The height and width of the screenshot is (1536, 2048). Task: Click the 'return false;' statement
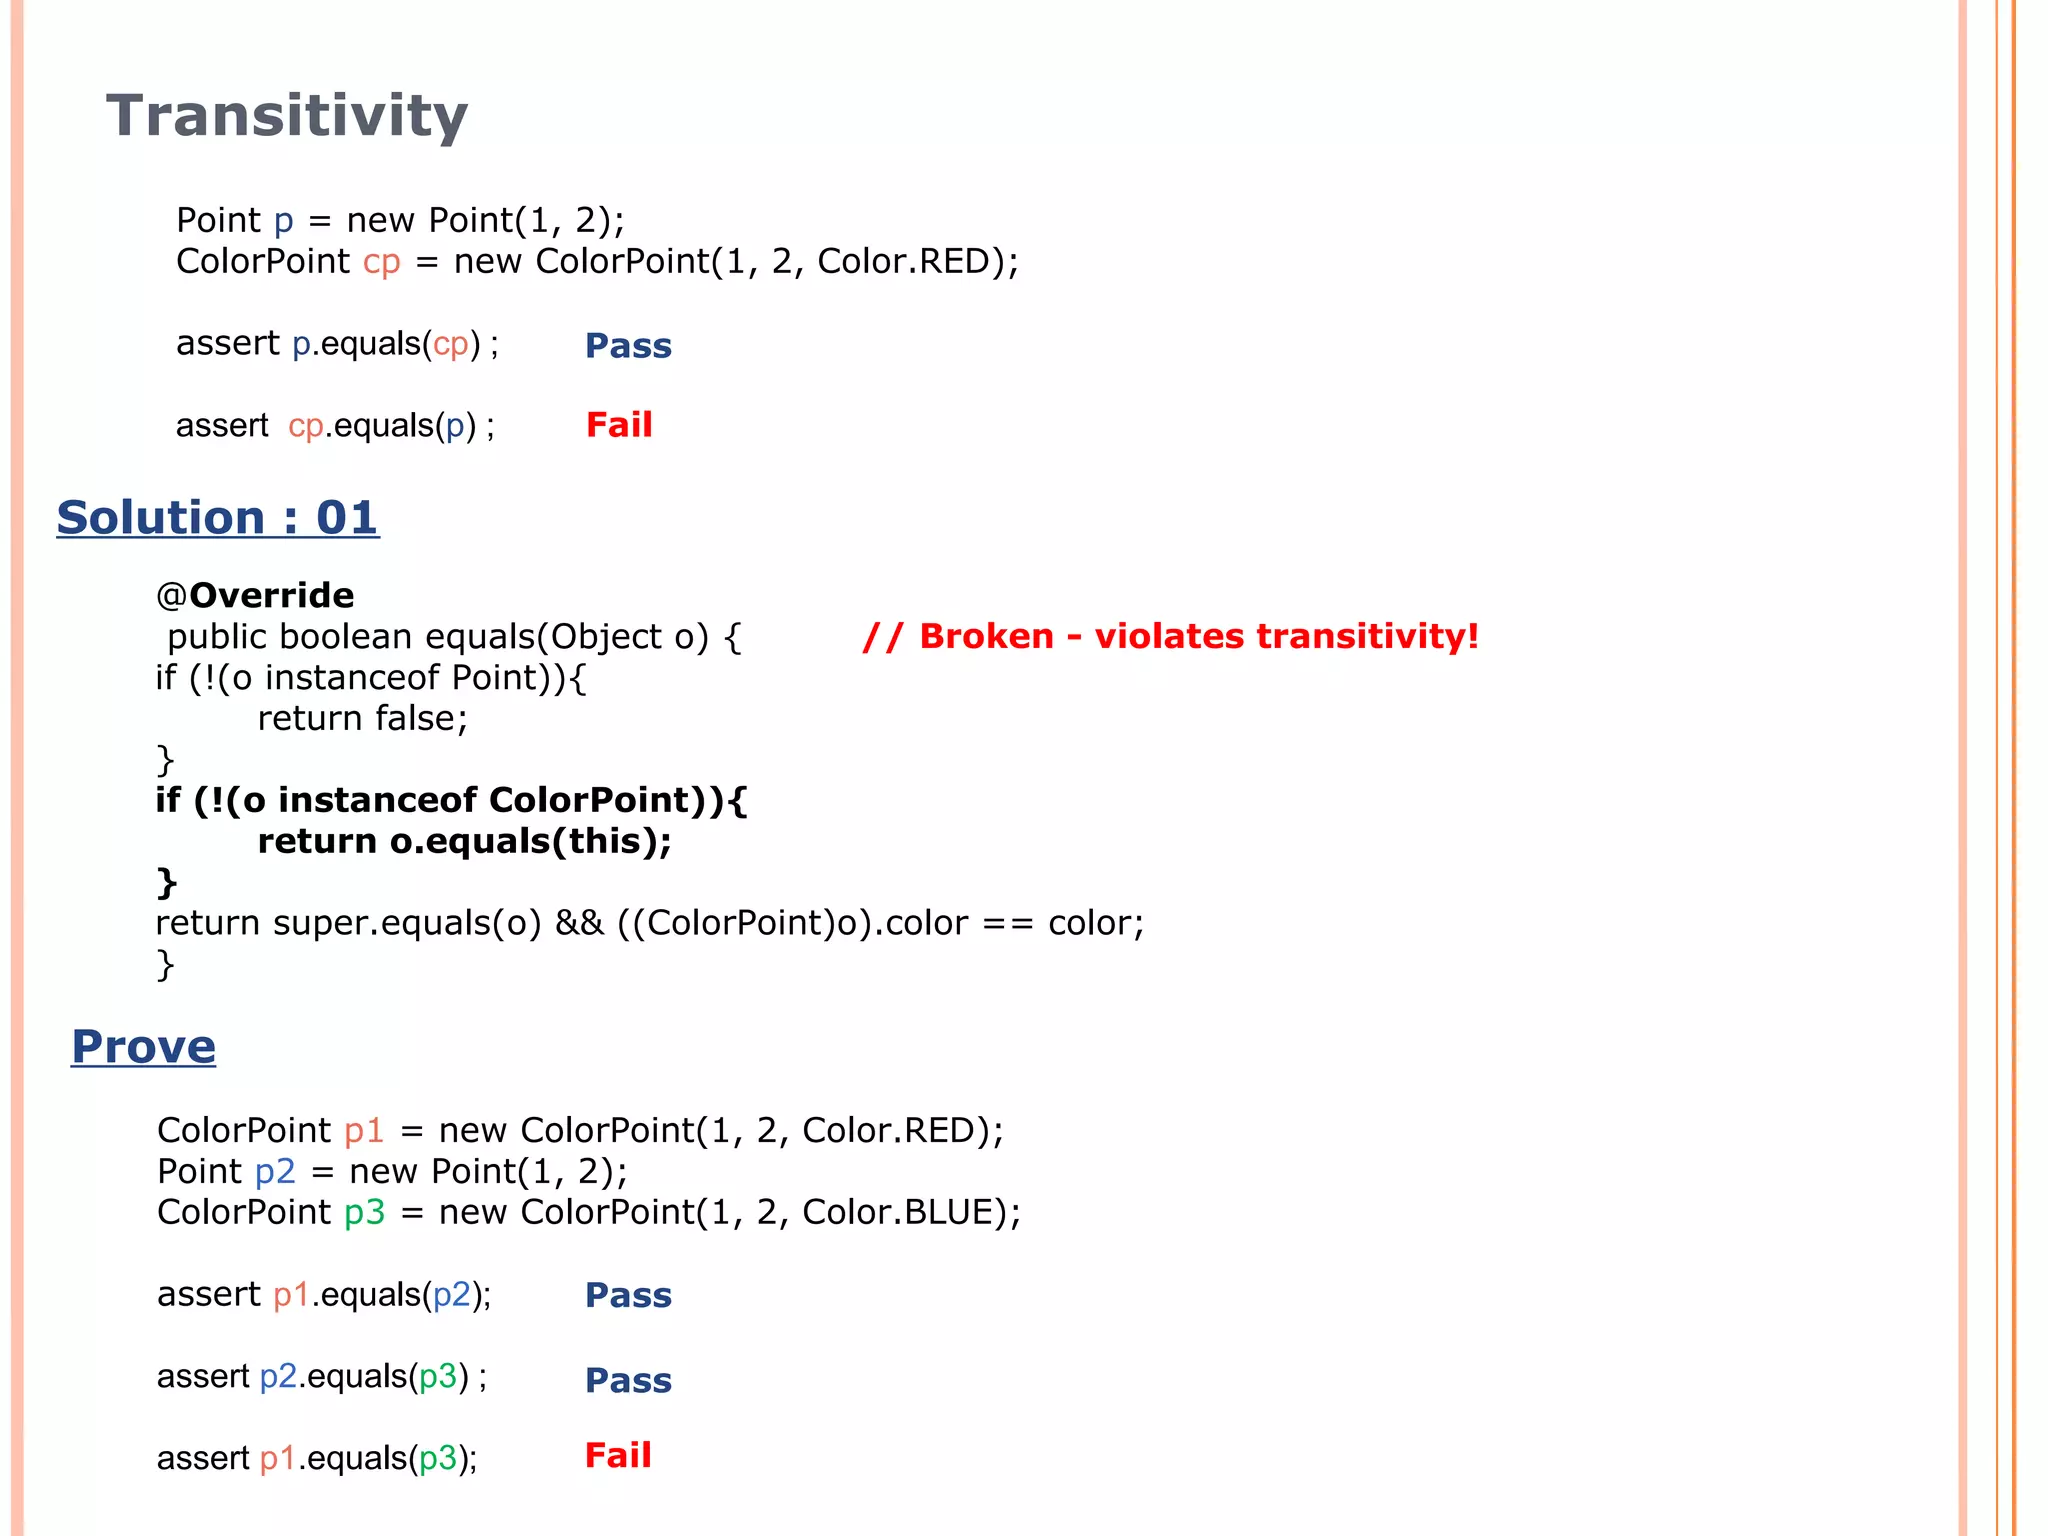pyautogui.click(x=363, y=719)
